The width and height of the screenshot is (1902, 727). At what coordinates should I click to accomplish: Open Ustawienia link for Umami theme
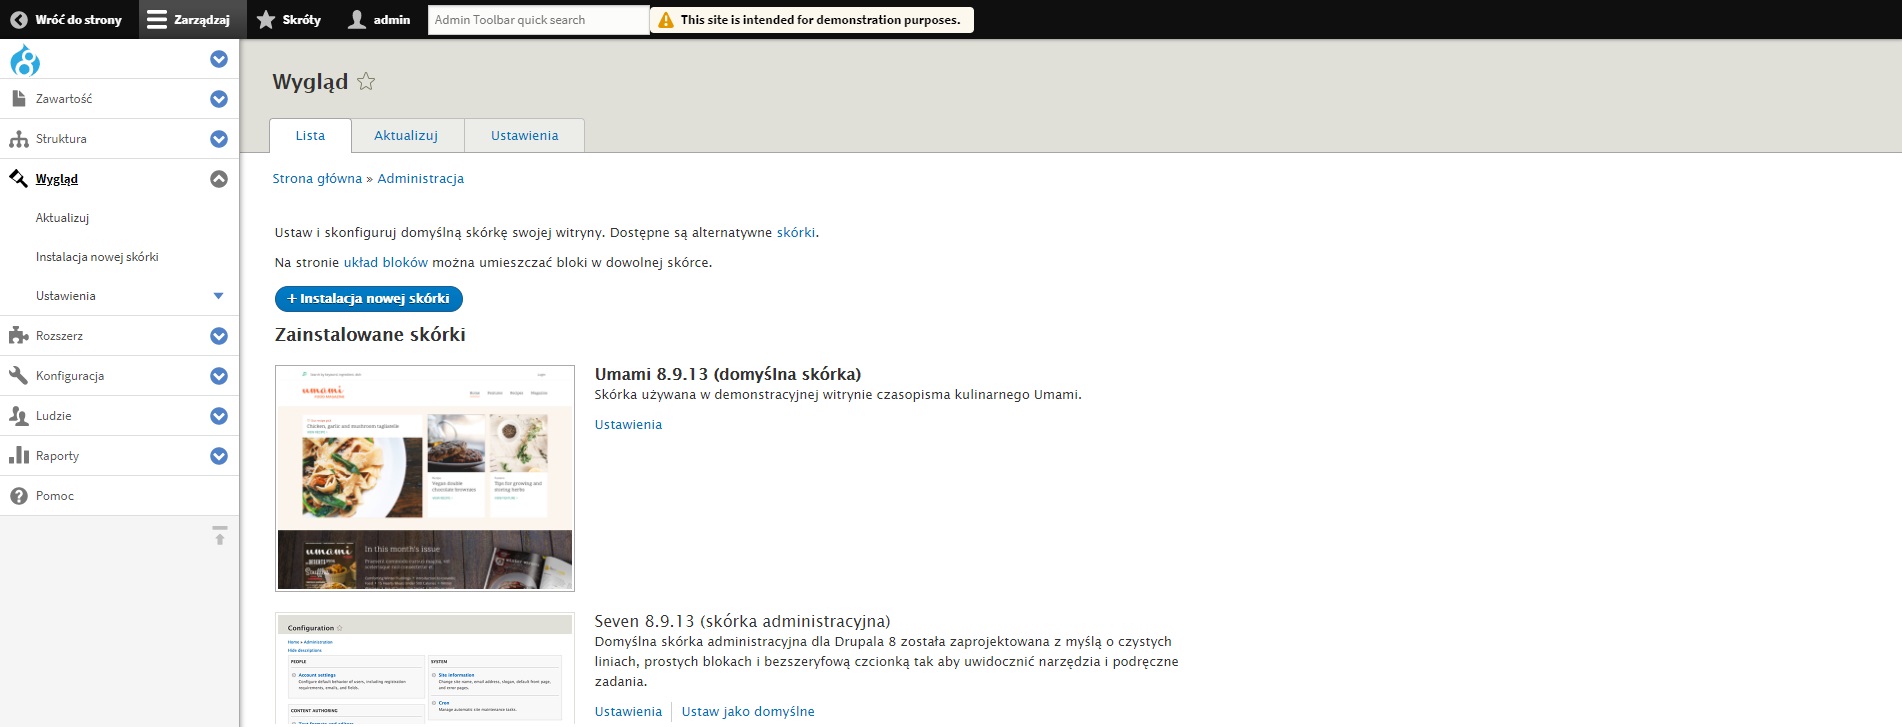[x=628, y=425]
